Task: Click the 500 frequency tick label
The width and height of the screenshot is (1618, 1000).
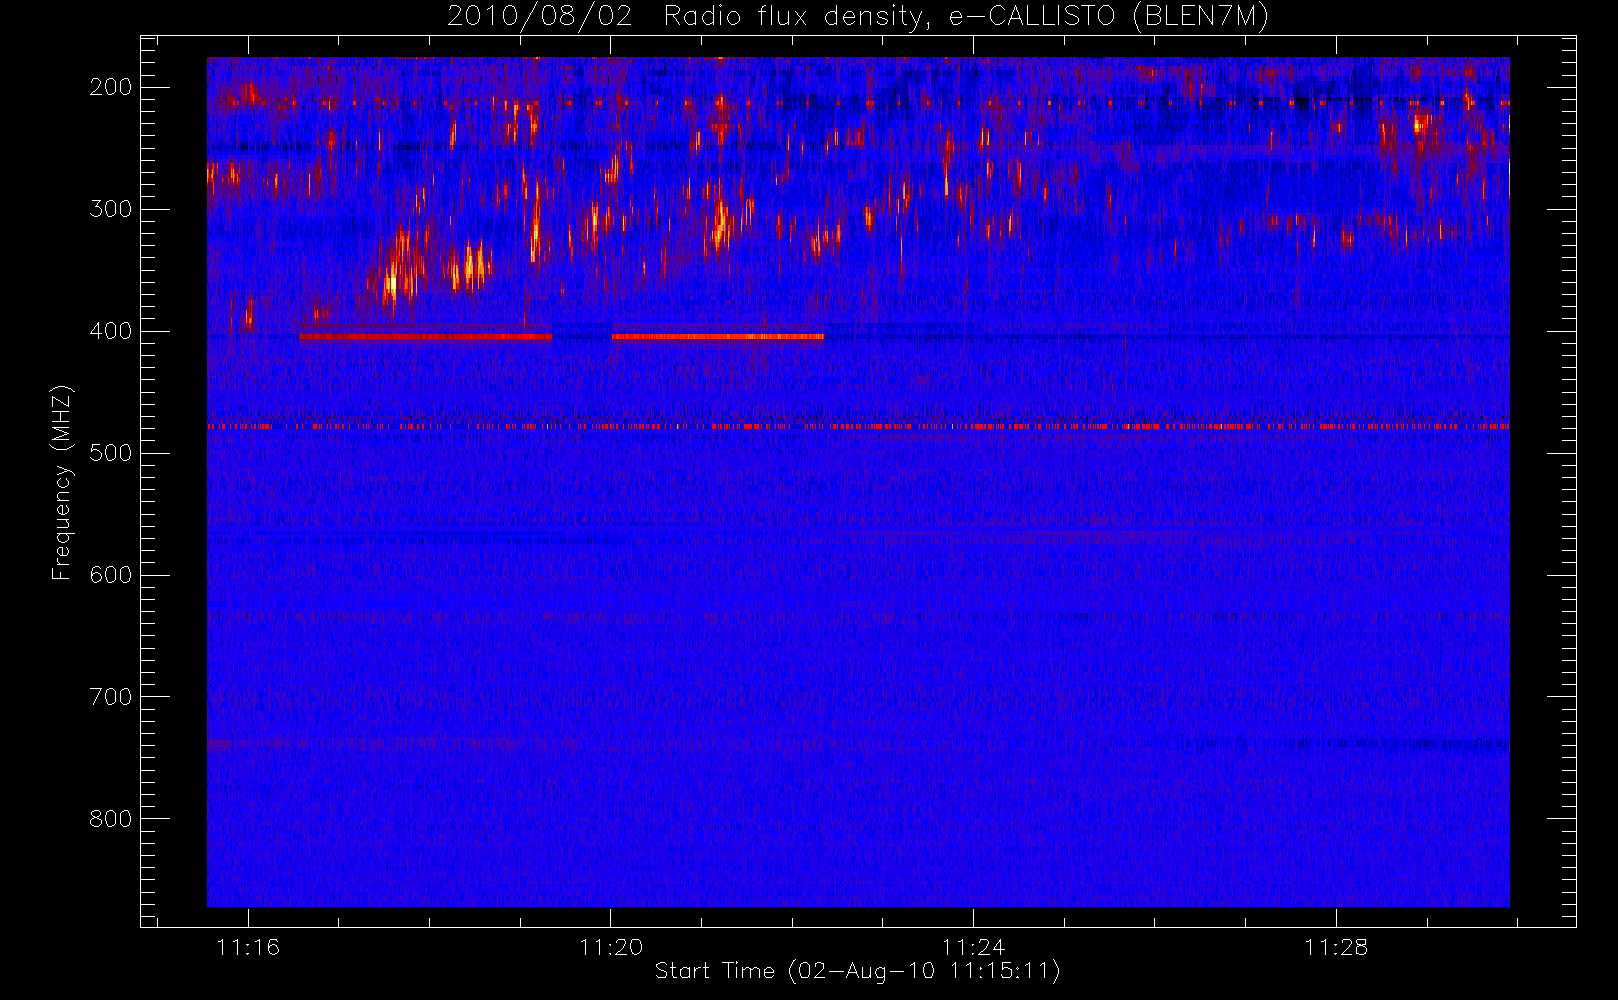Action: pyautogui.click(x=111, y=453)
